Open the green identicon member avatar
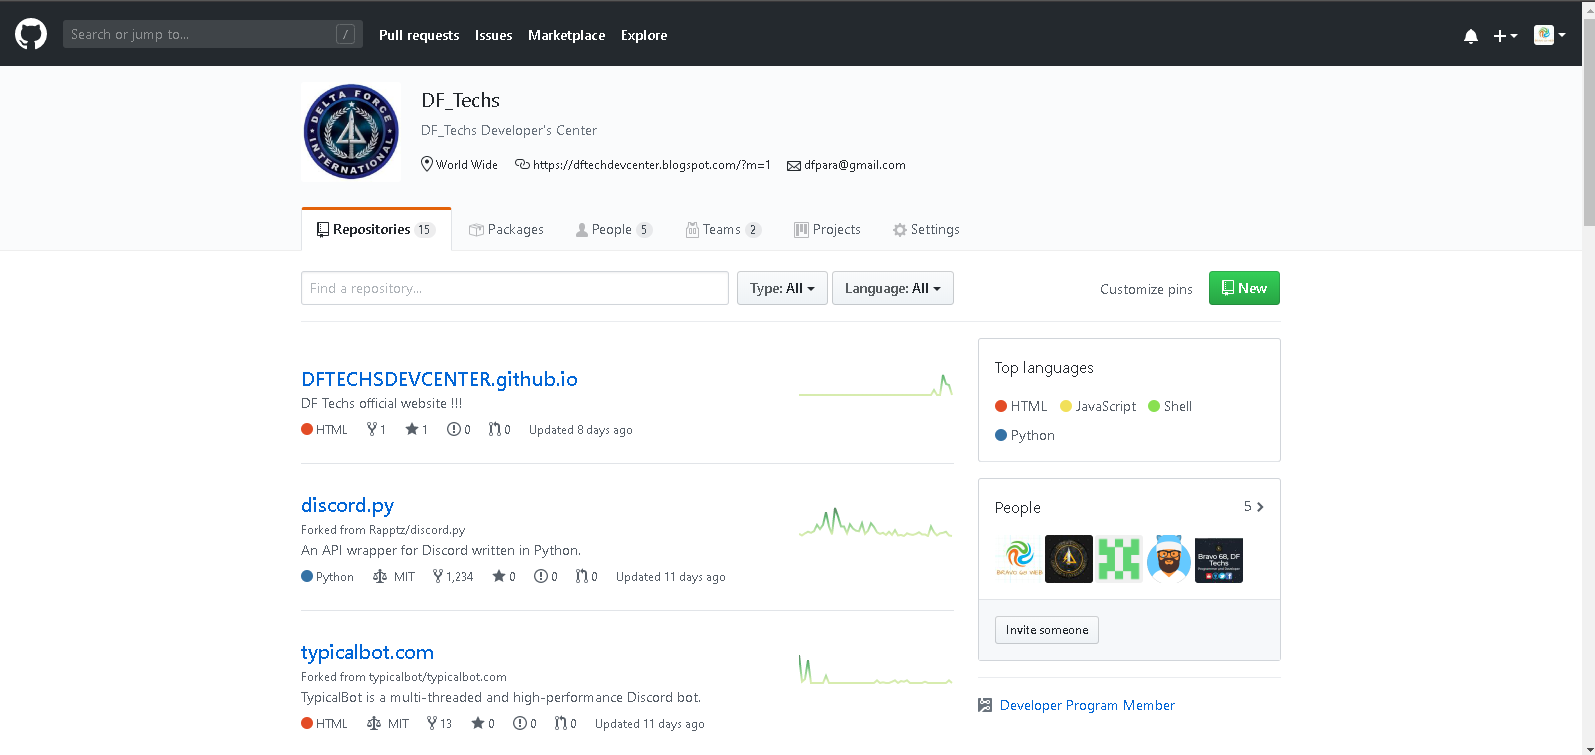 (1119, 559)
